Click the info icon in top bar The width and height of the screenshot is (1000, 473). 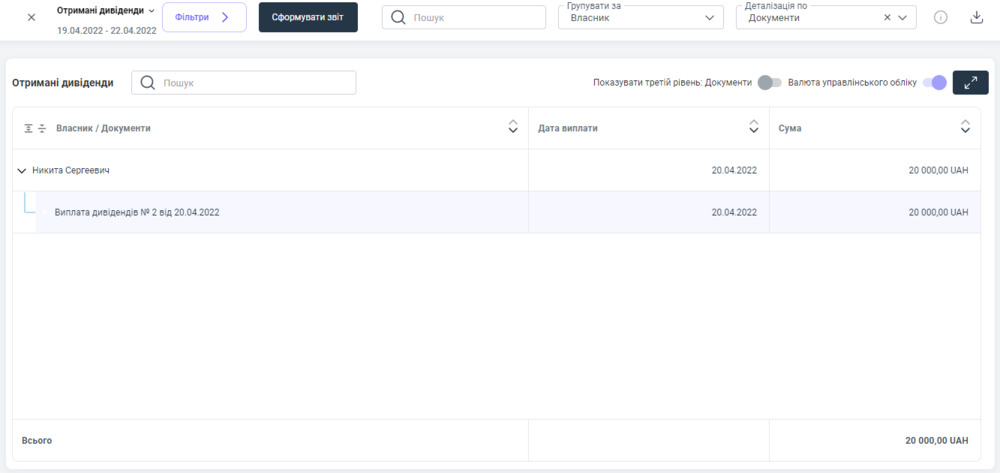coord(941,18)
